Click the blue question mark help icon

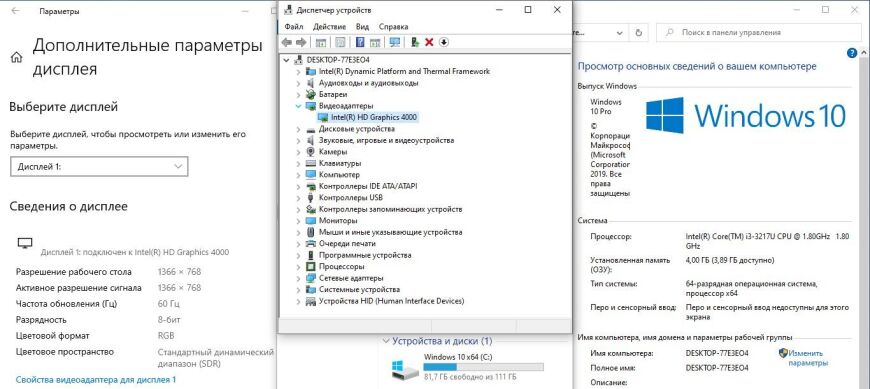[360, 43]
